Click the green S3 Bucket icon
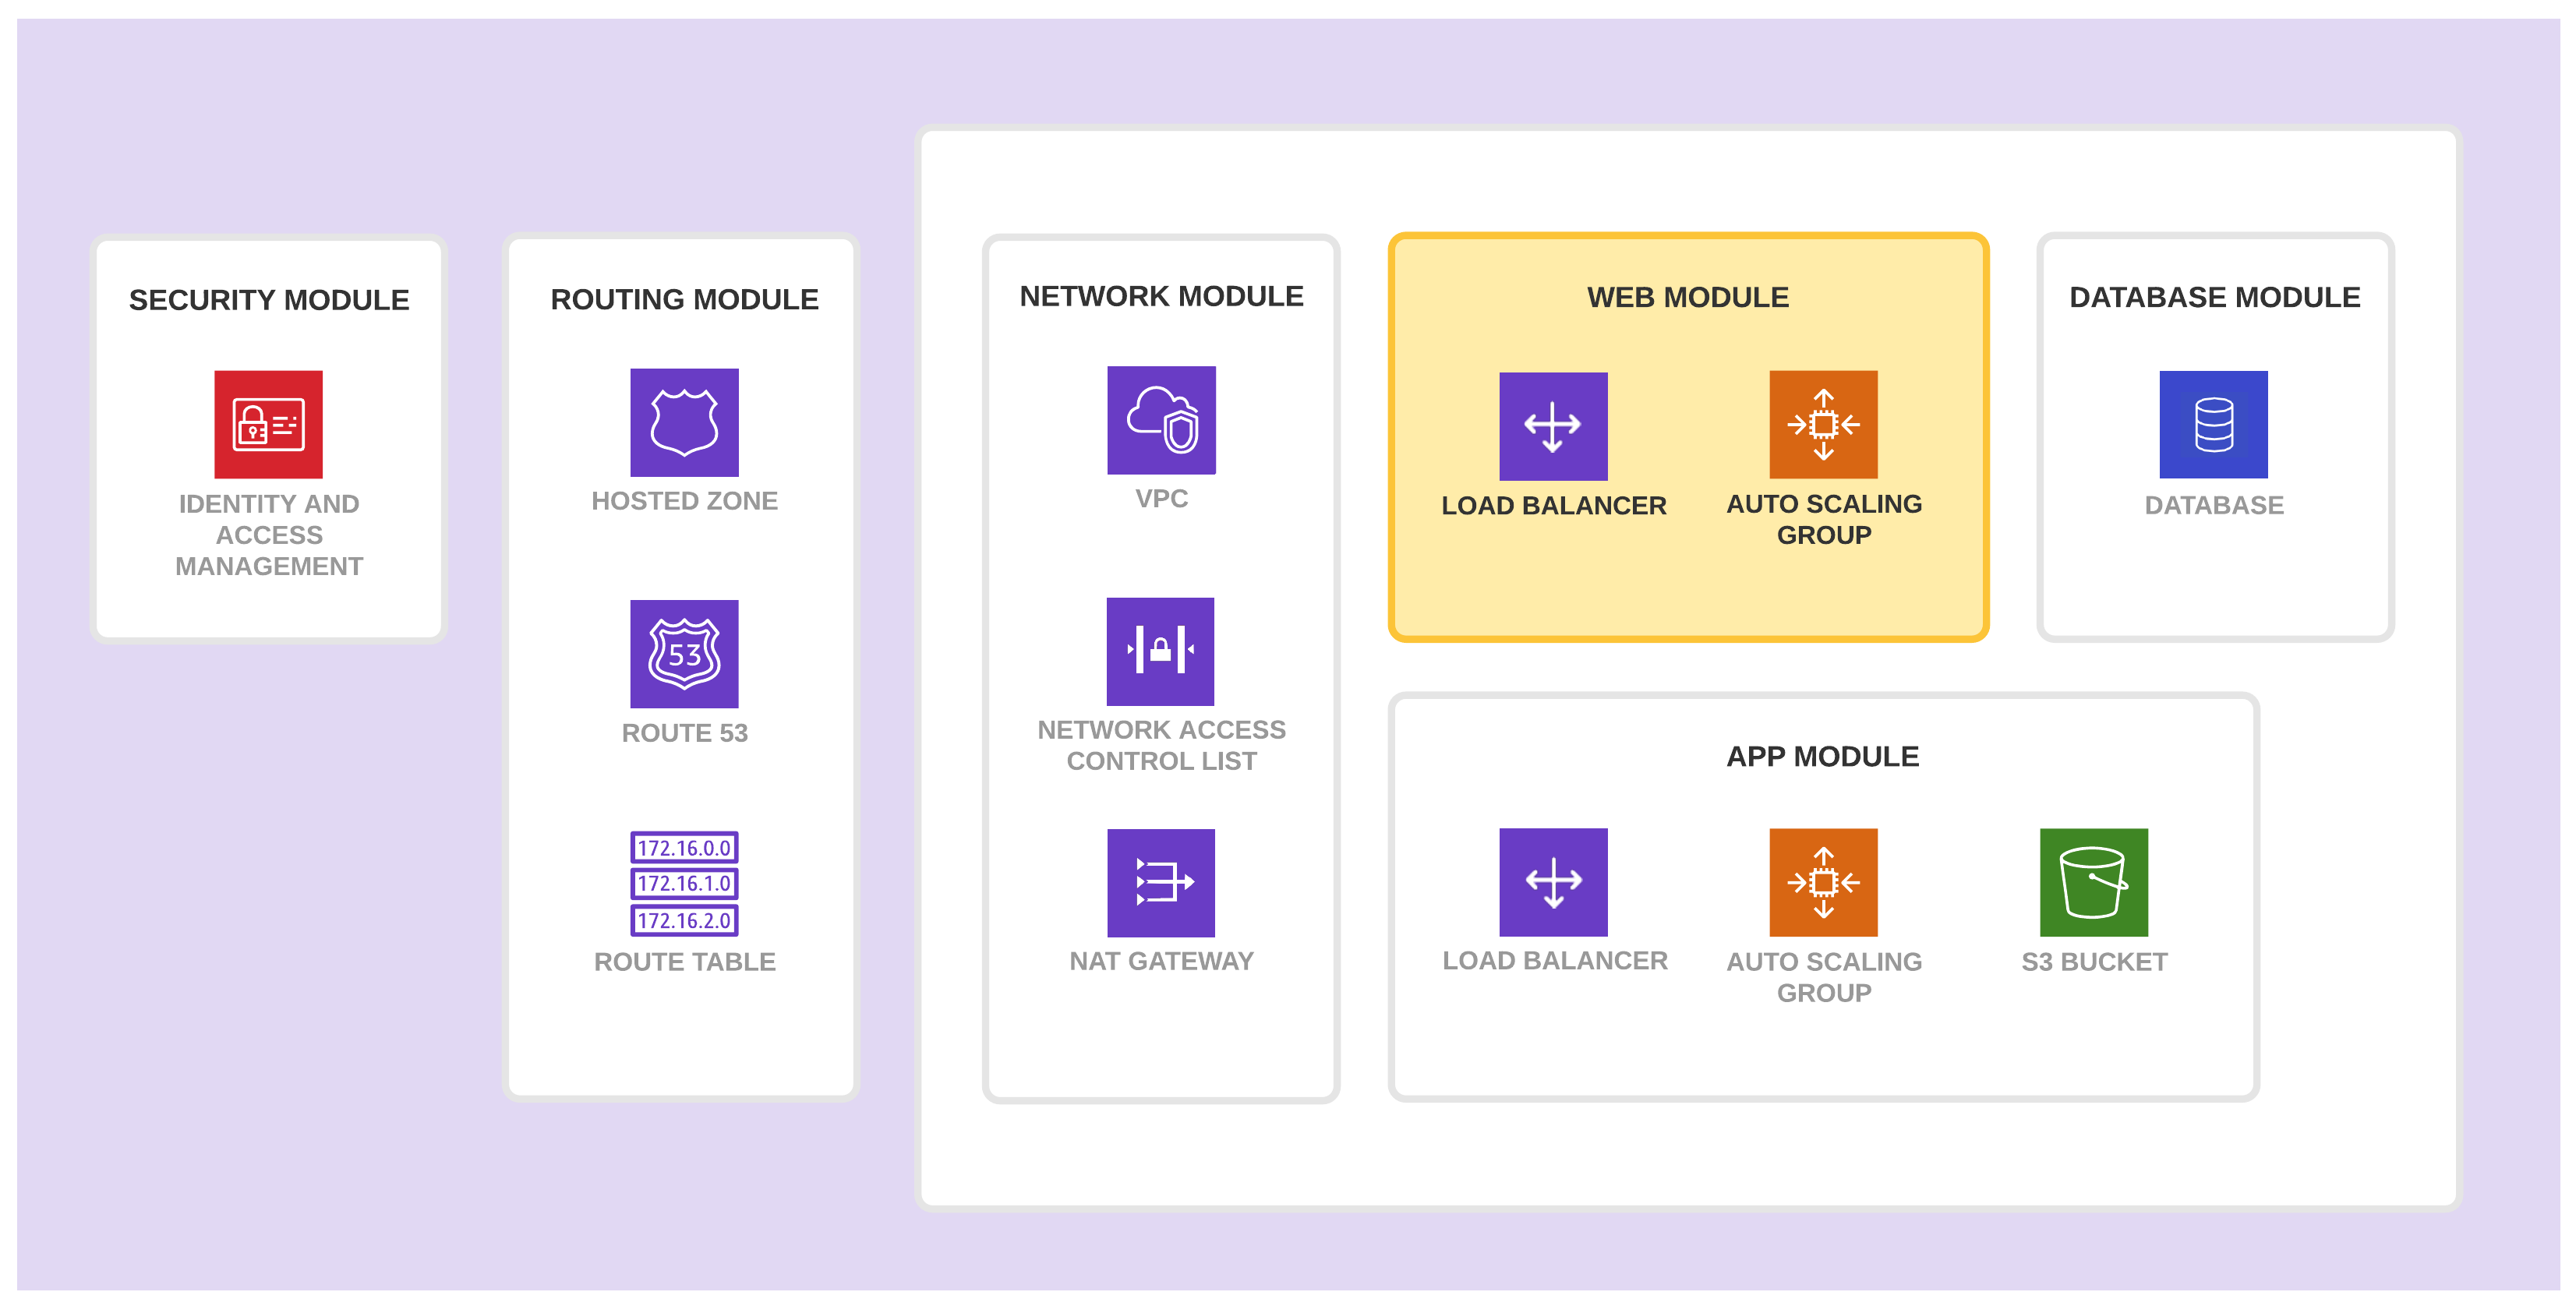2576x1306 pixels. pyautogui.click(x=2093, y=882)
